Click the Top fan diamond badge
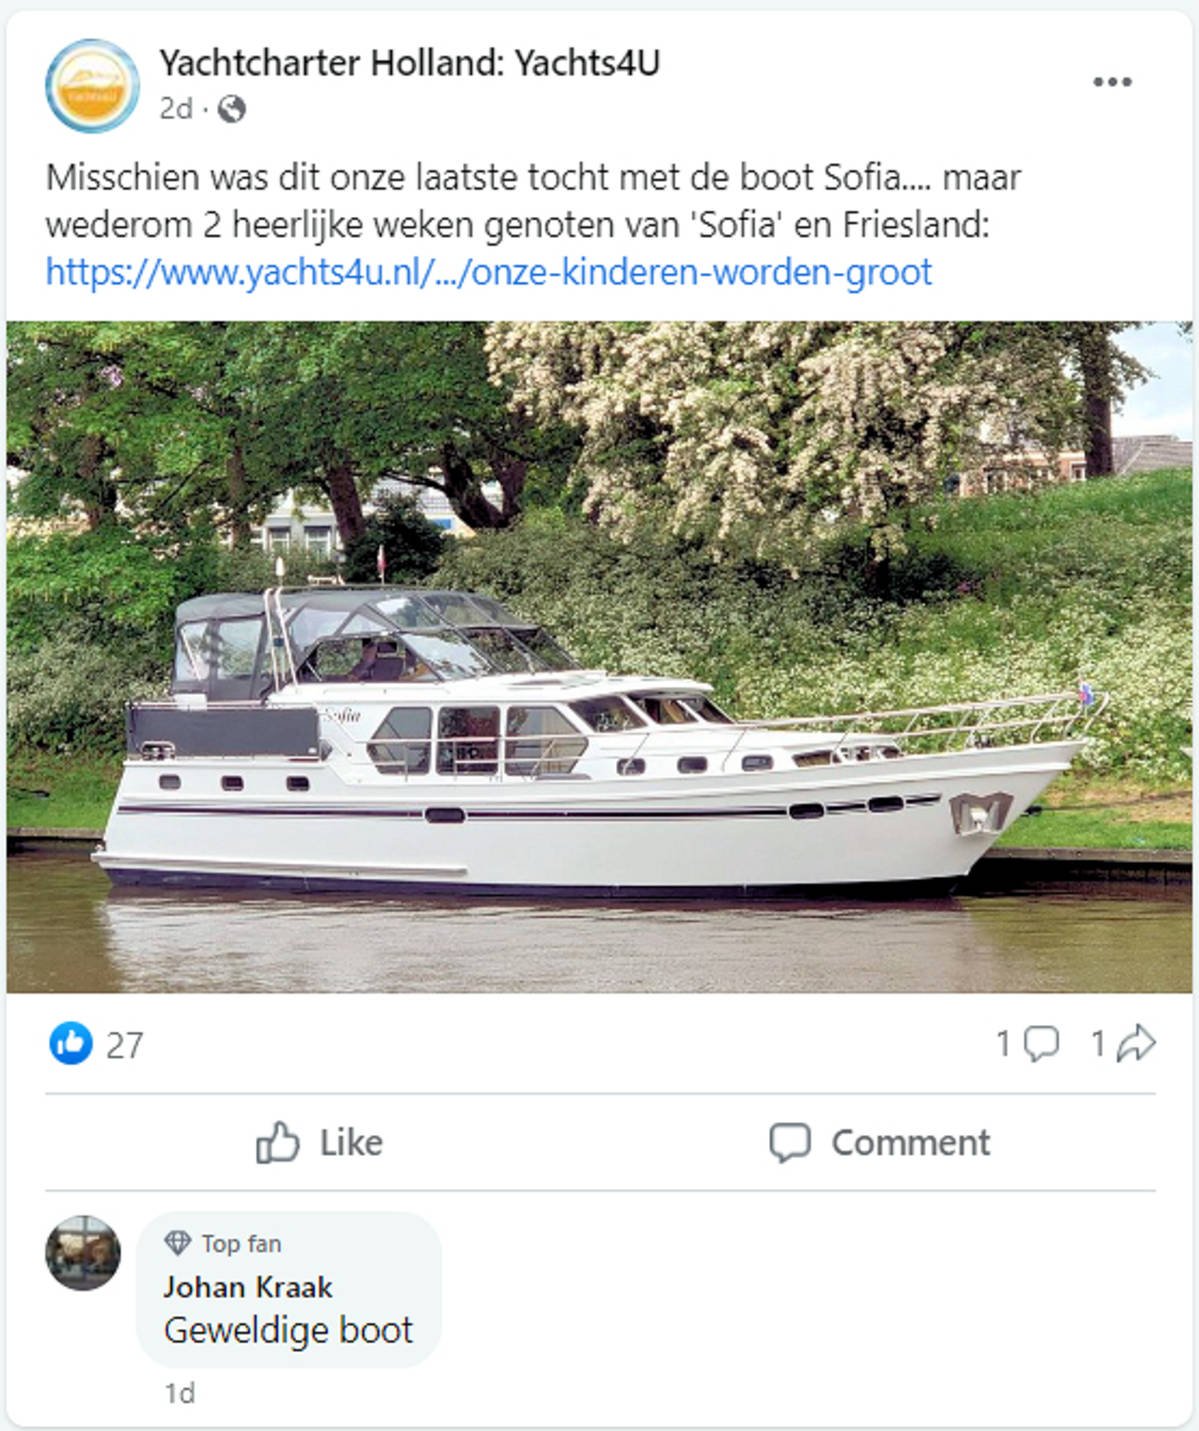1199x1431 pixels. click(x=178, y=1243)
